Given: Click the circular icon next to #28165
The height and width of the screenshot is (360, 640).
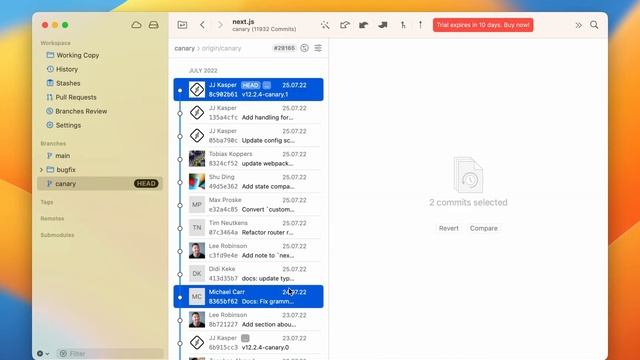Looking at the screenshot, I should pos(304,48).
